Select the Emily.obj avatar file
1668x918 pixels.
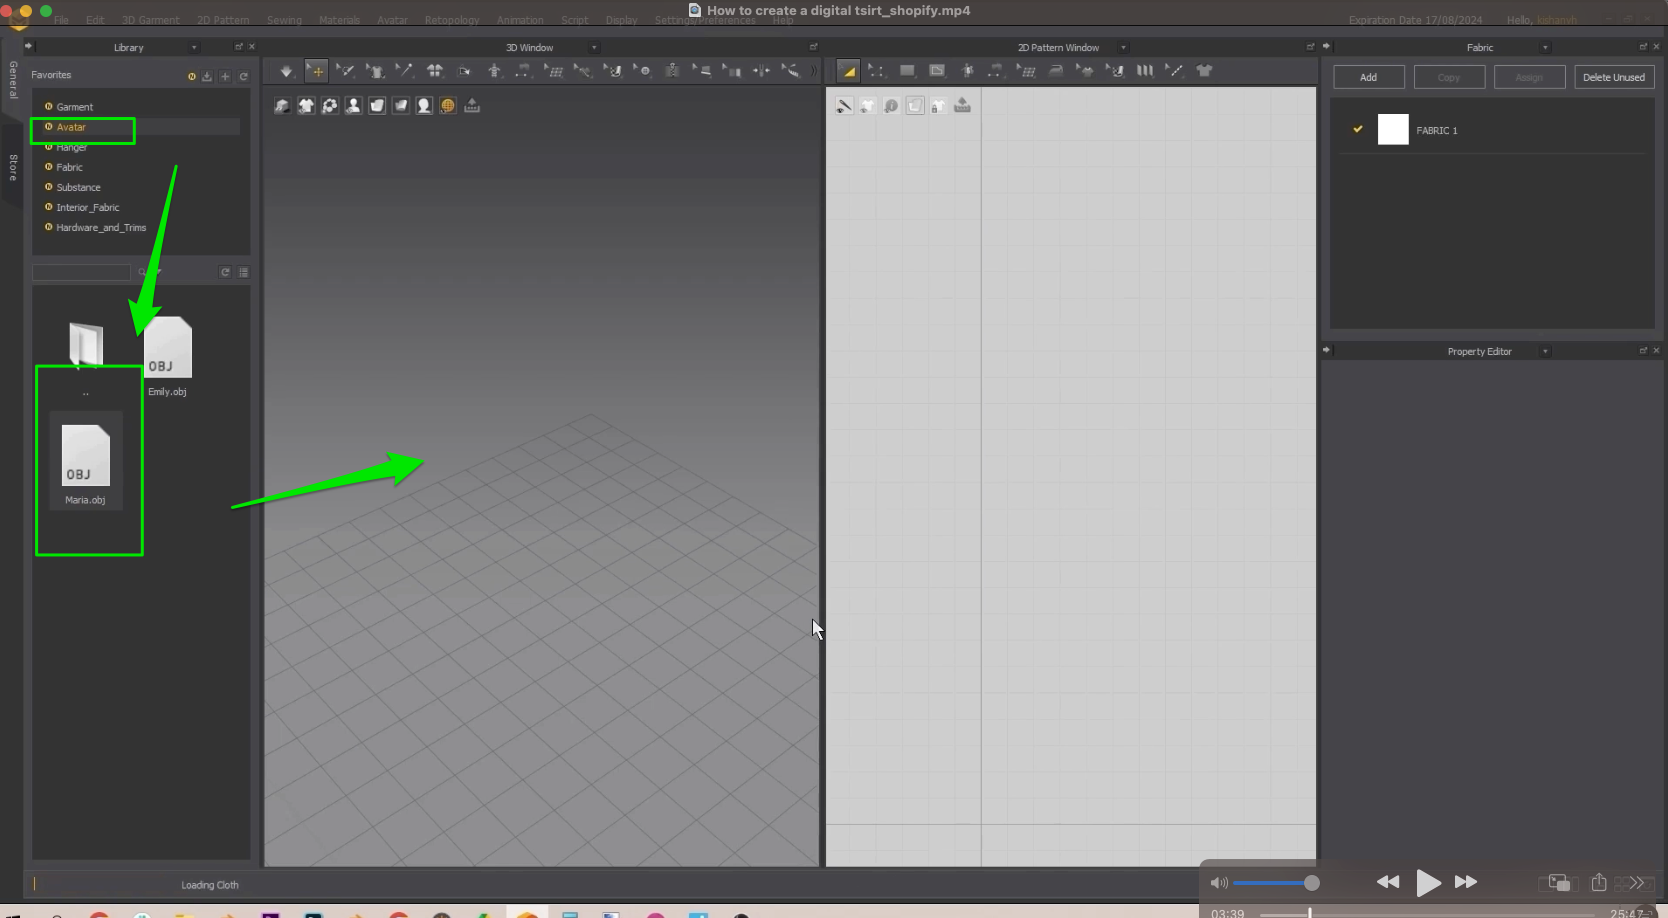(x=168, y=356)
